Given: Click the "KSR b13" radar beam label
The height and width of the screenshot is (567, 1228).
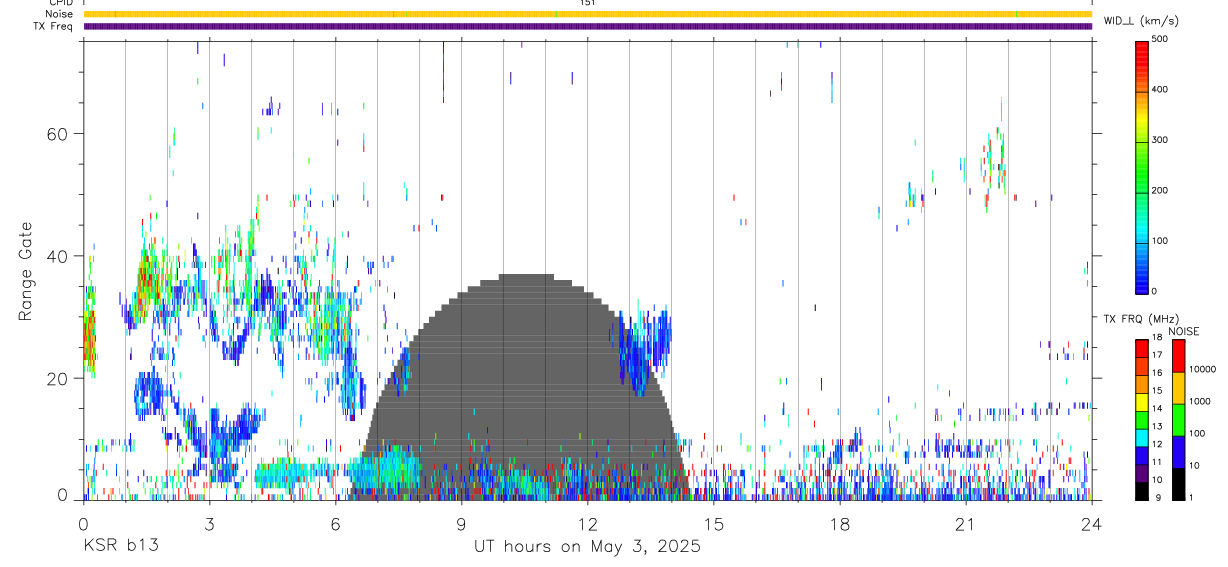Looking at the screenshot, I should click(120, 546).
